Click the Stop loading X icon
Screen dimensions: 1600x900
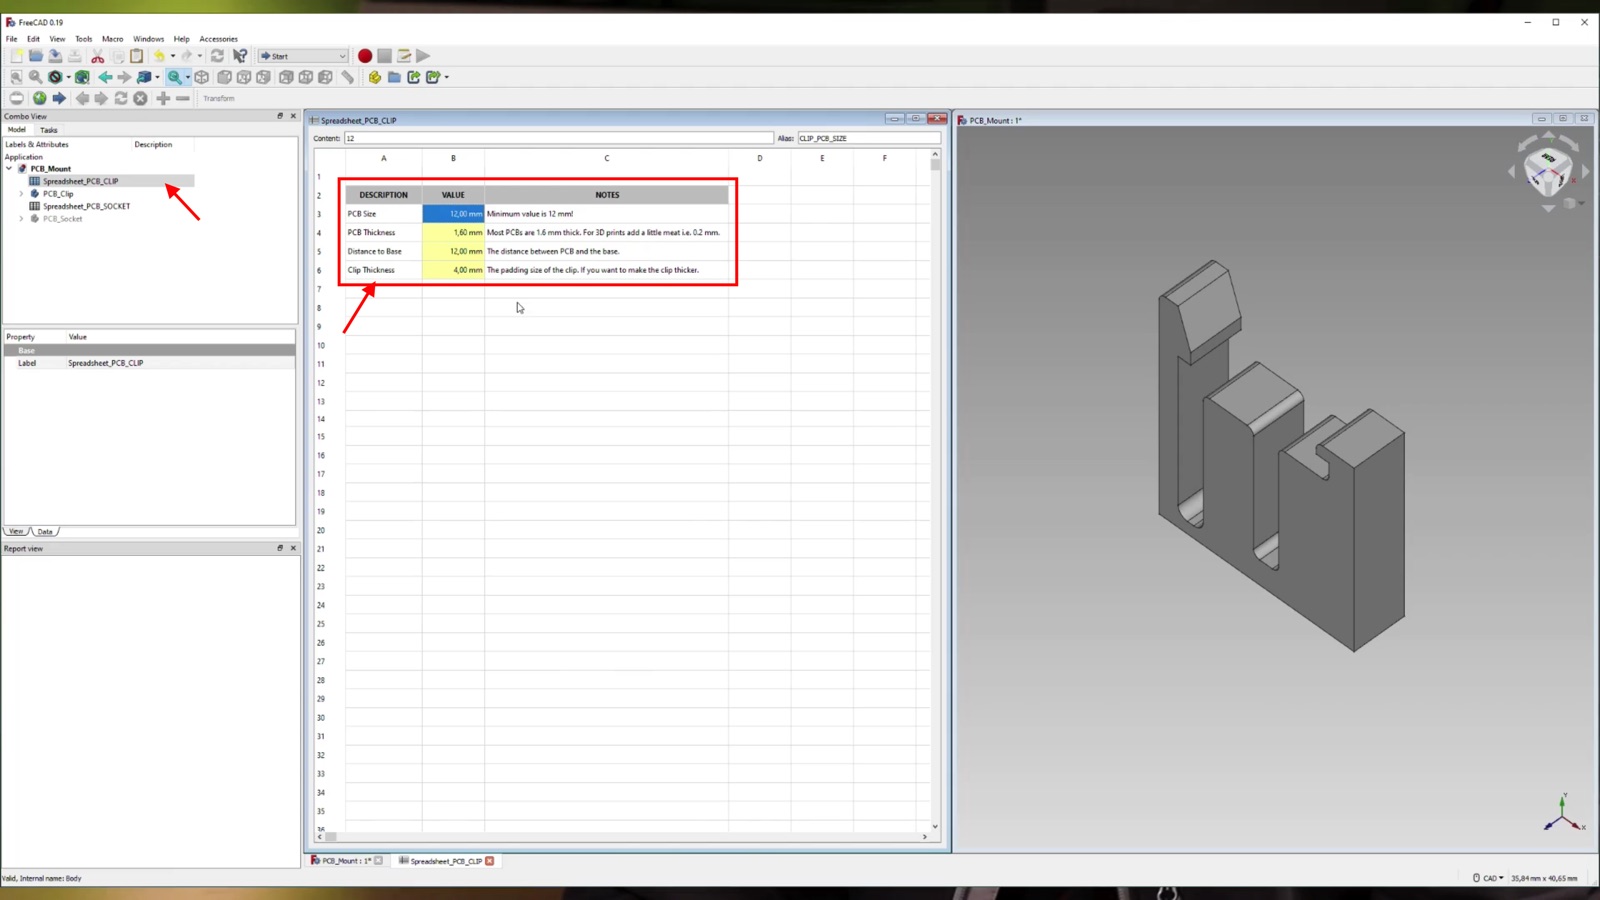(141, 98)
